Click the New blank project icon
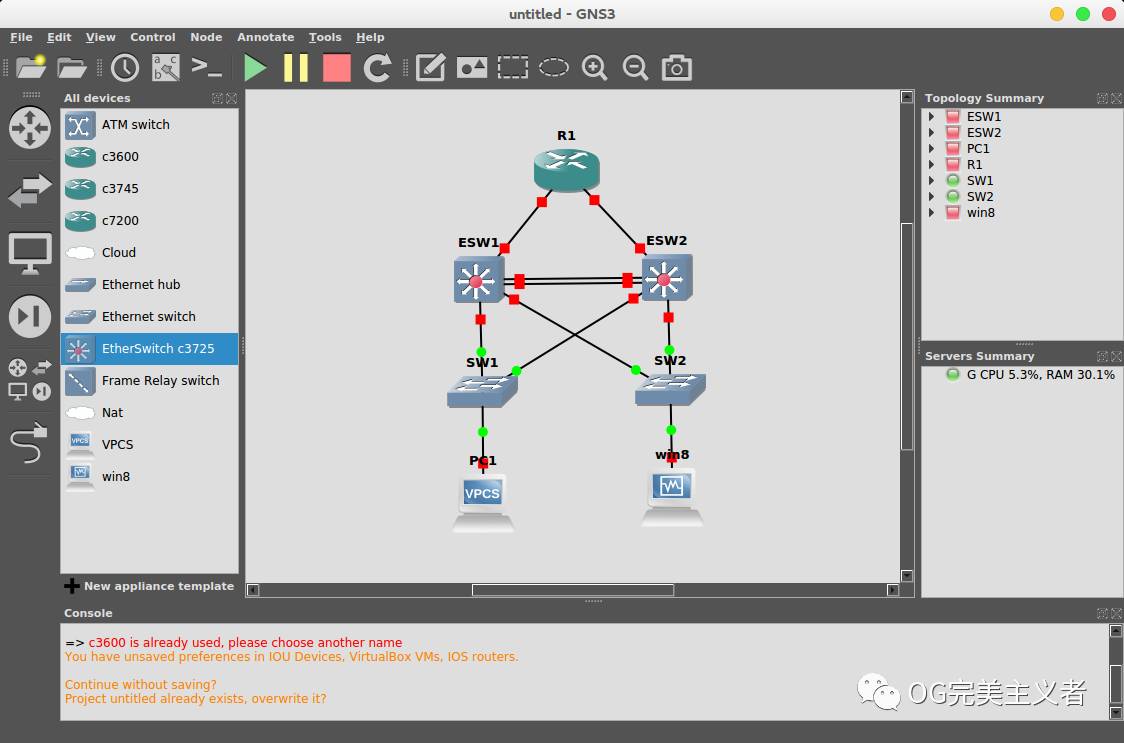The height and width of the screenshot is (743, 1124). click(x=31, y=67)
